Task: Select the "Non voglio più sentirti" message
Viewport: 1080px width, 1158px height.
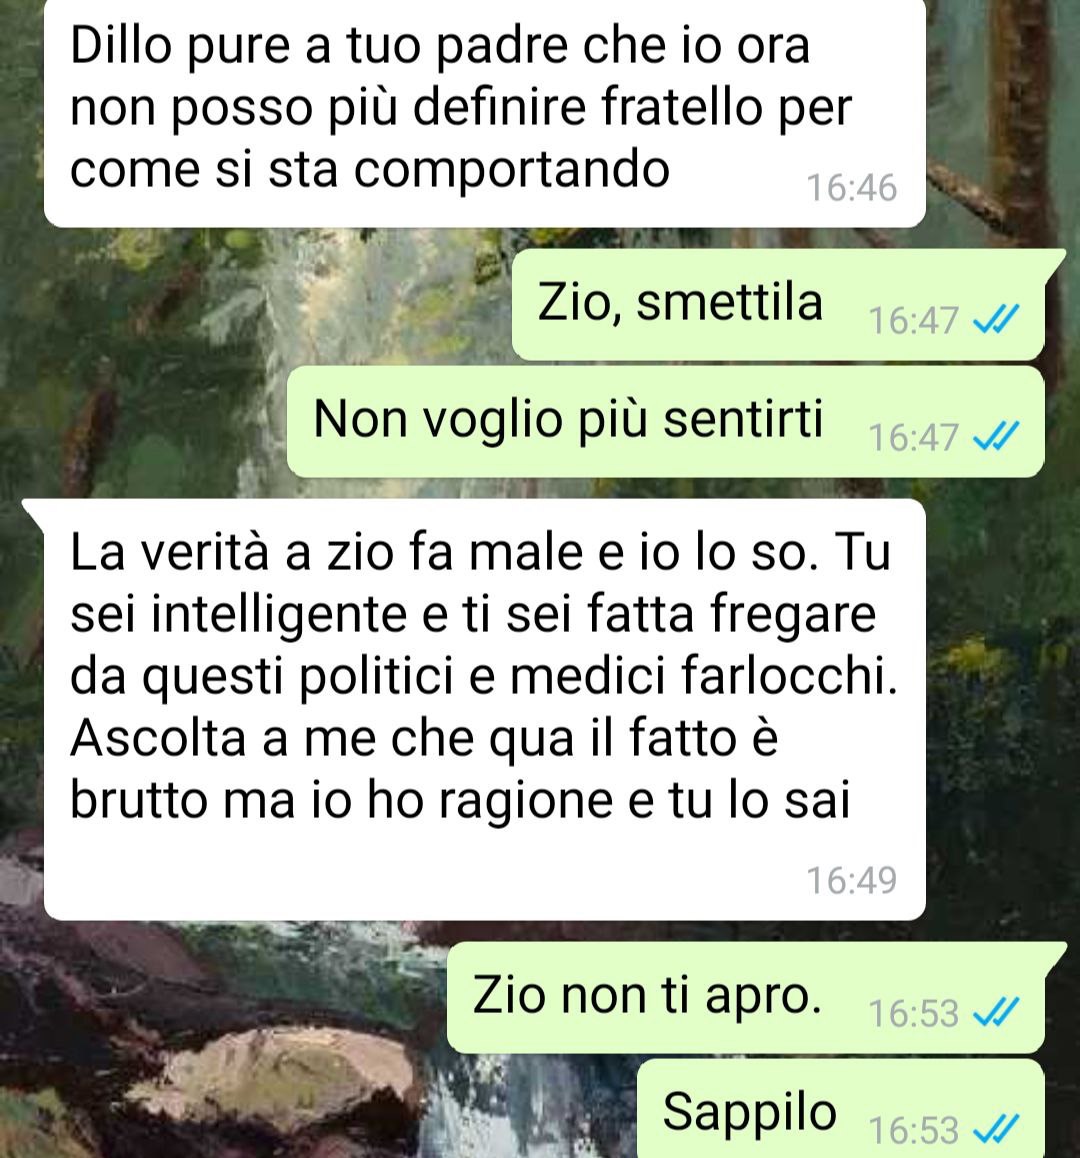Action: pyautogui.click(x=666, y=421)
